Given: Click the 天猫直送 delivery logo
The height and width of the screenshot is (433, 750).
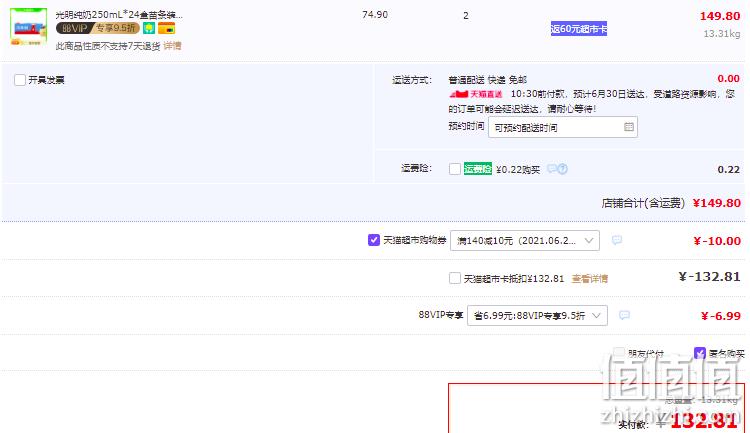Looking at the screenshot, I should [476, 94].
